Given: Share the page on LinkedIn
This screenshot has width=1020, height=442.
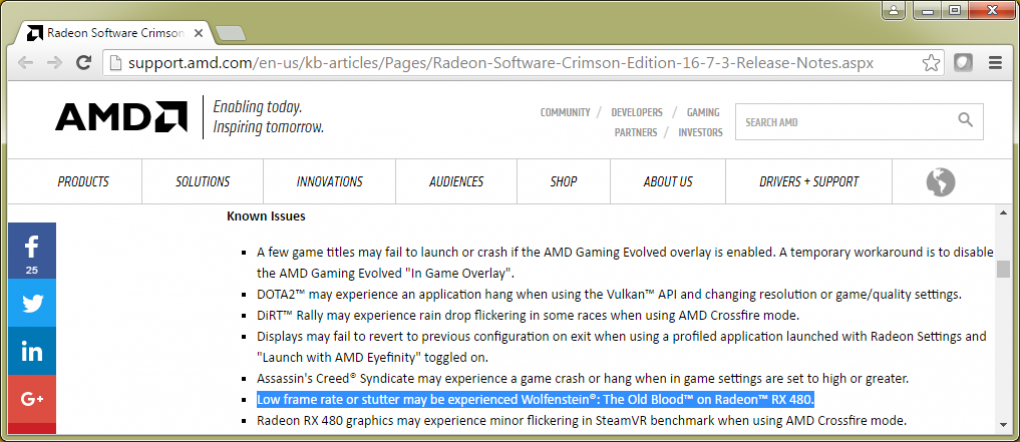Looking at the screenshot, I should tap(32, 352).
